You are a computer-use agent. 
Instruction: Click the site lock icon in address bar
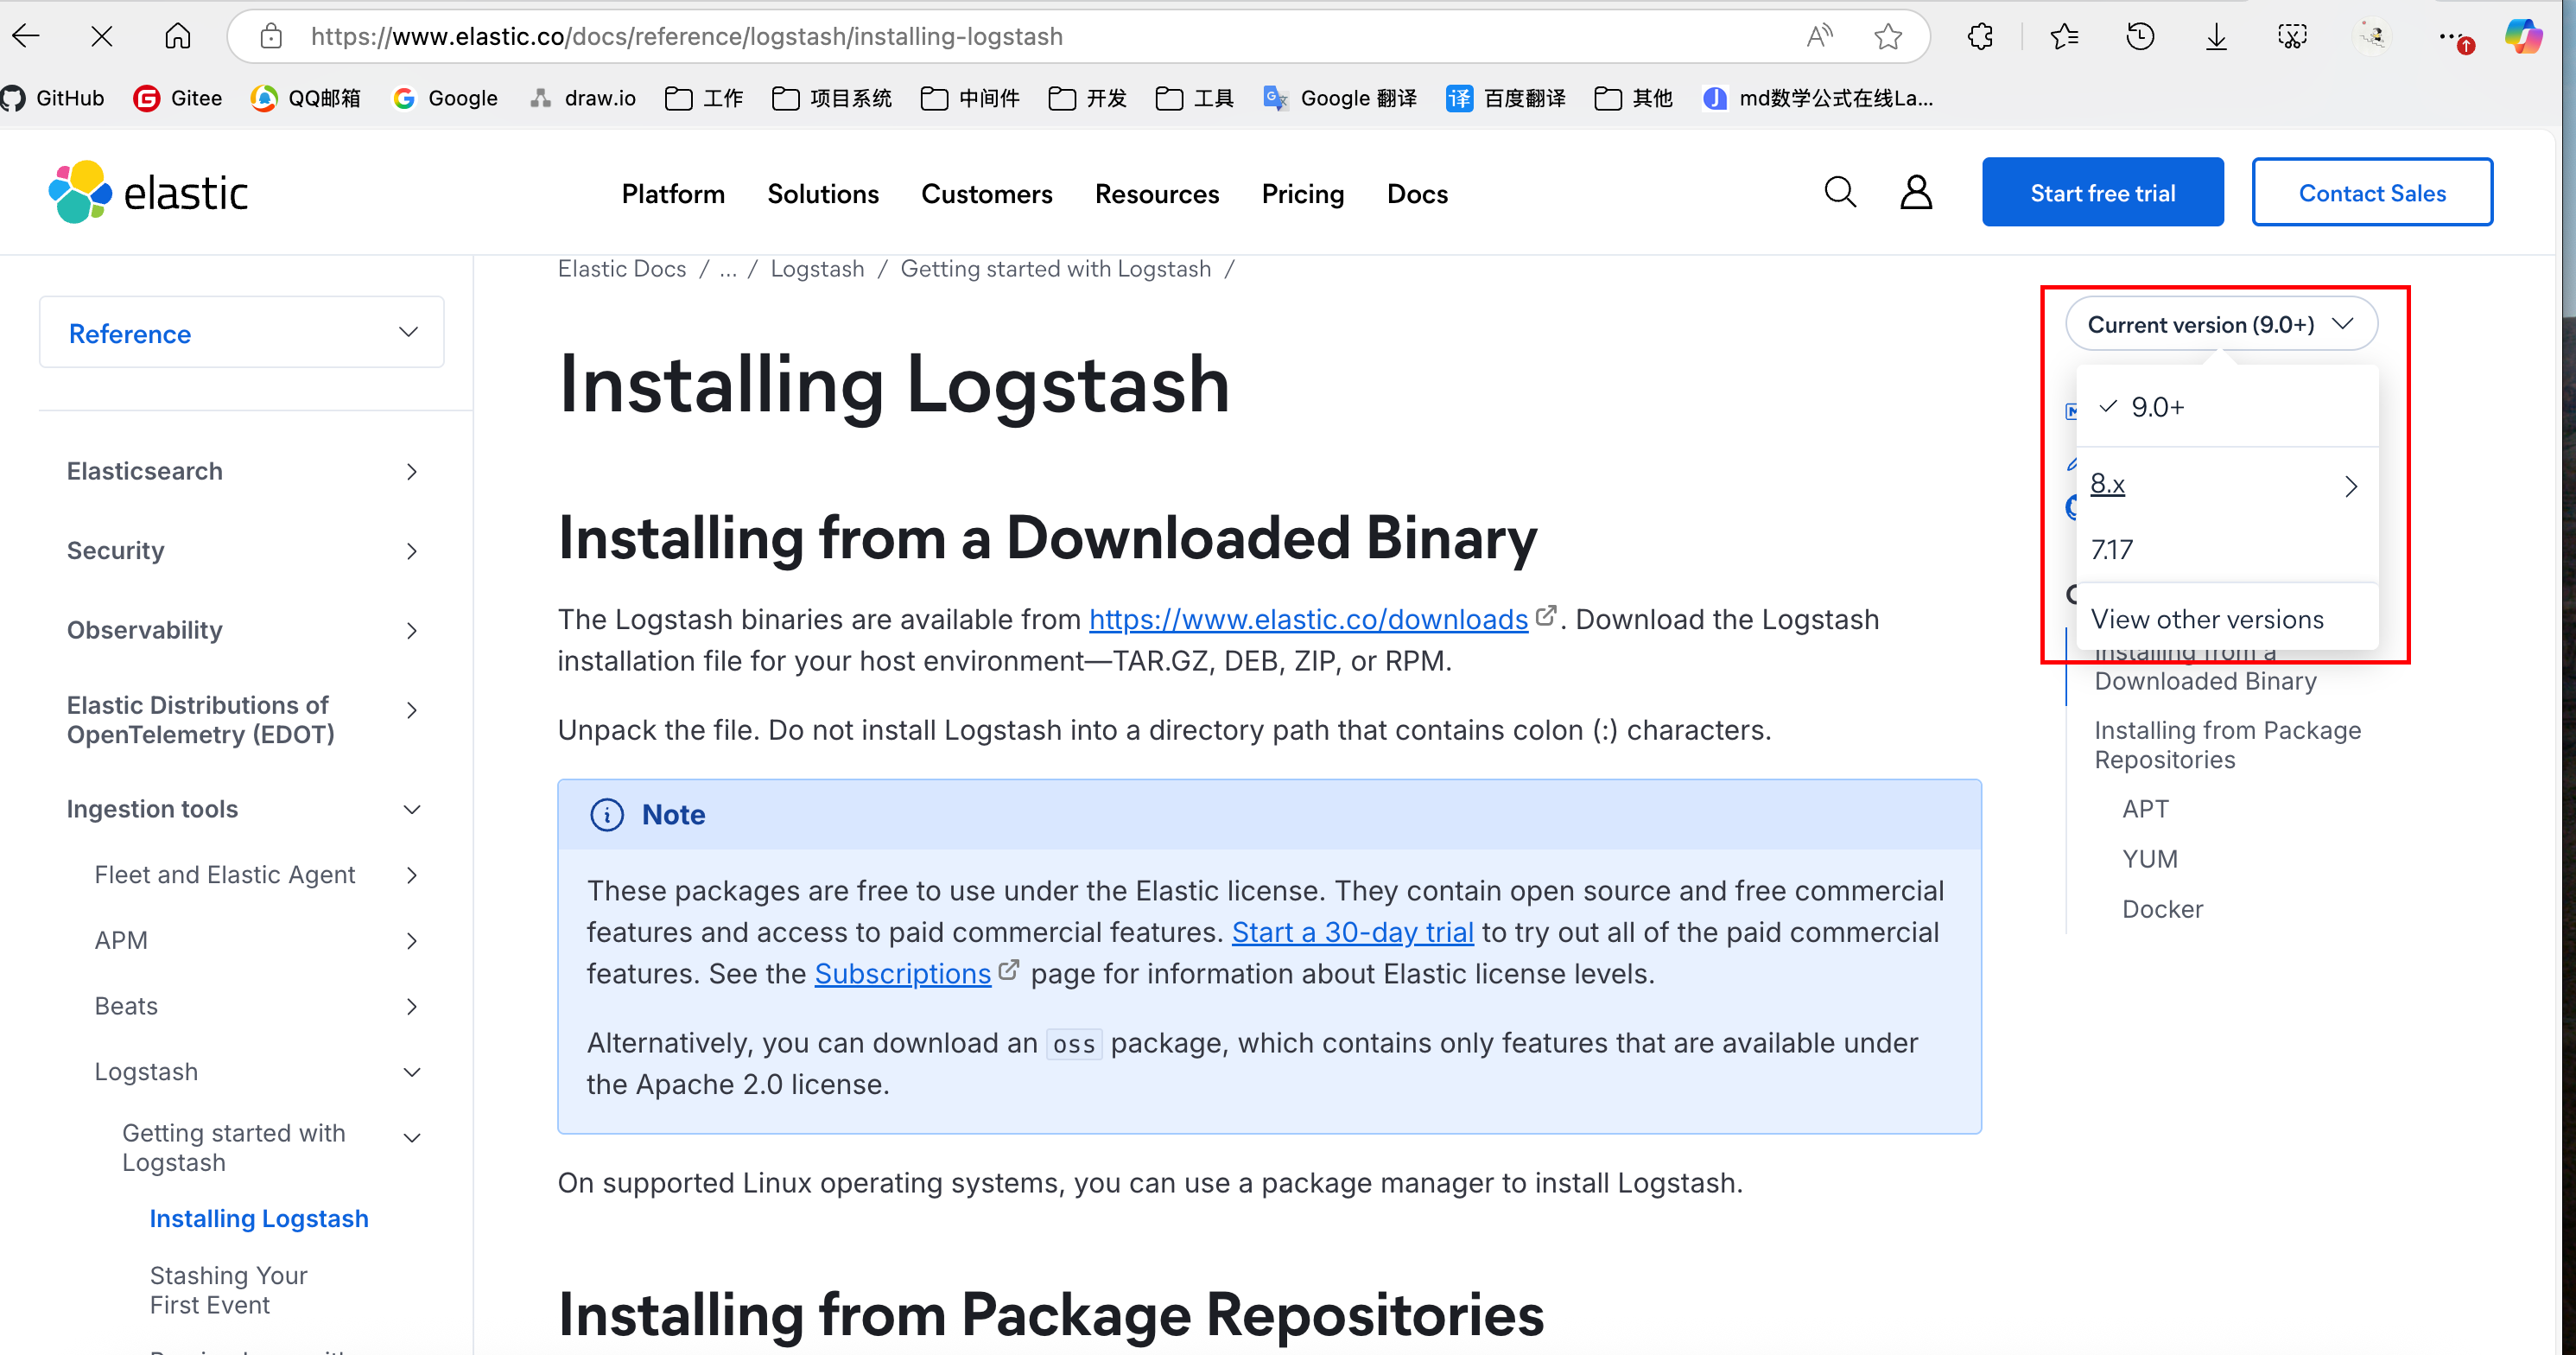tap(270, 37)
